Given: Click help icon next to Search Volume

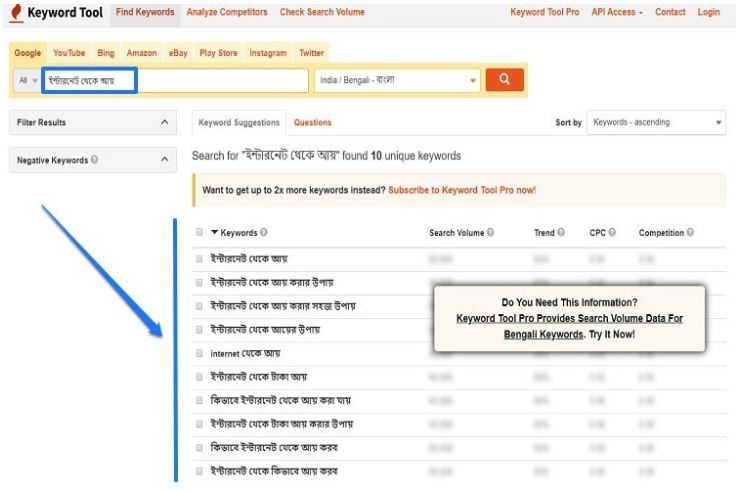Looking at the screenshot, I should [x=491, y=233].
